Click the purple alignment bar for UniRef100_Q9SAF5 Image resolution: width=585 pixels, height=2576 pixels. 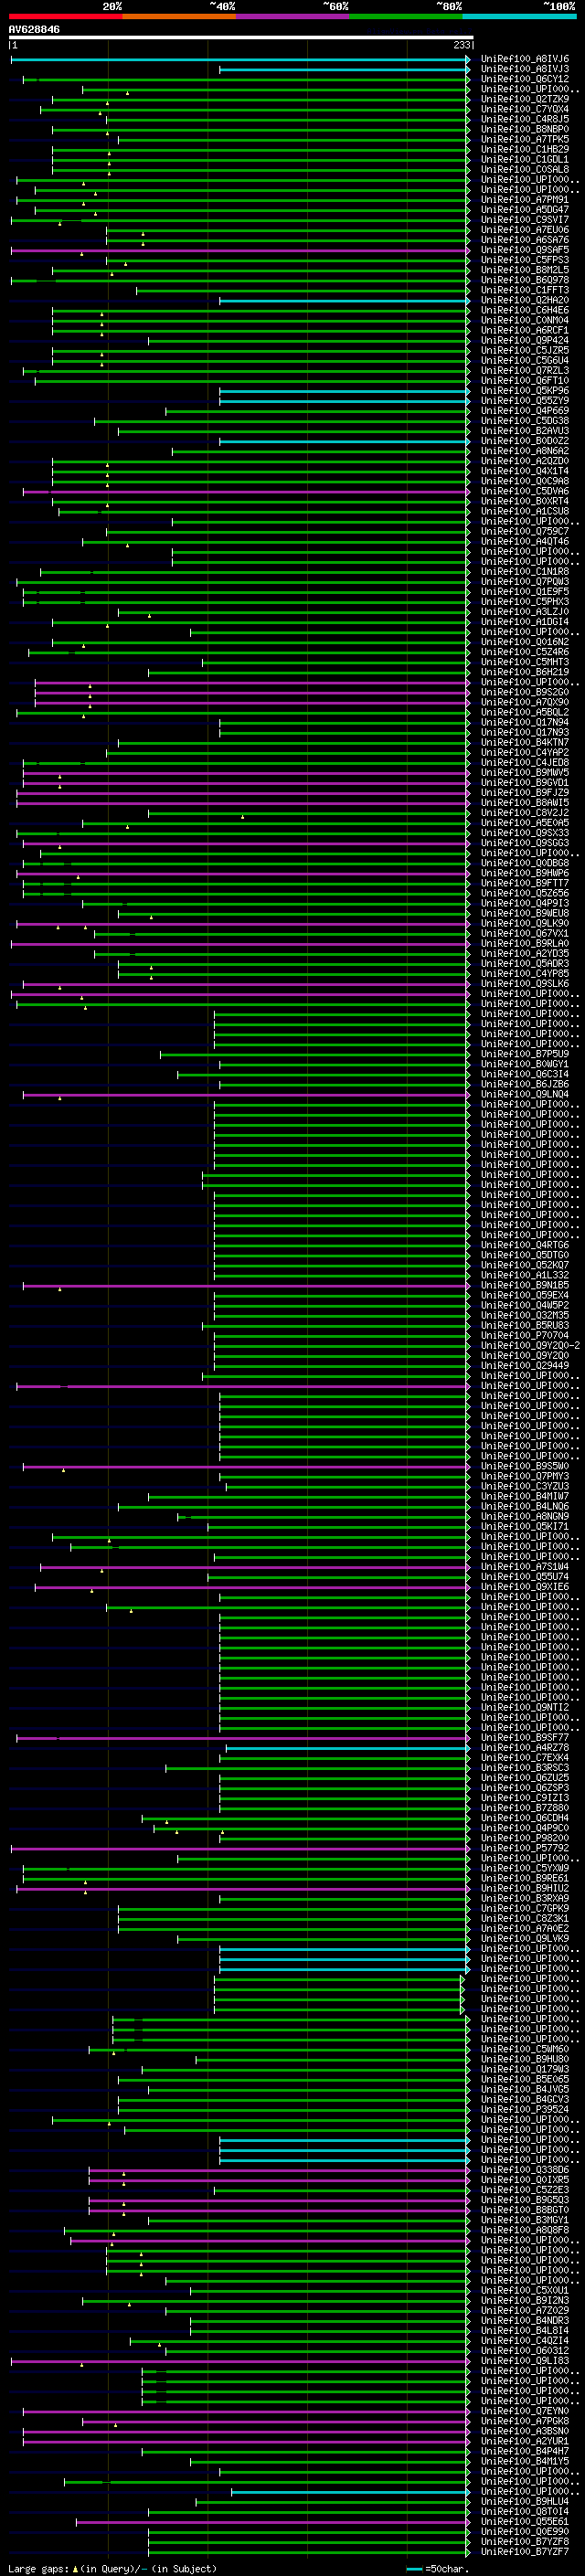(240, 250)
